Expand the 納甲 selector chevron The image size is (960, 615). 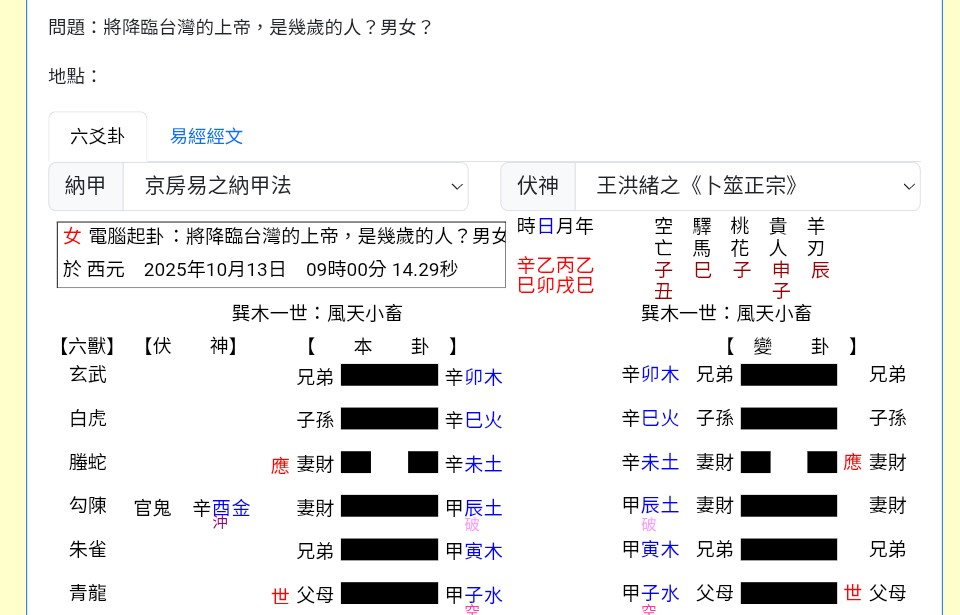click(457, 186)
